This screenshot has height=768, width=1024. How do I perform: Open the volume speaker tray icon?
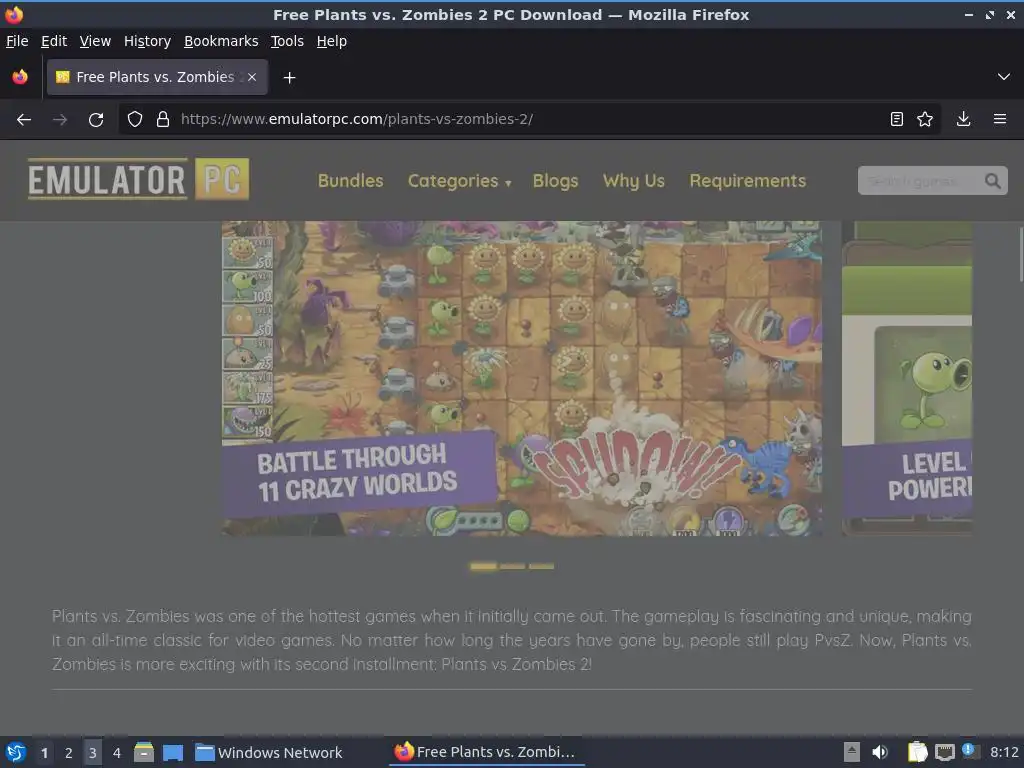(880, 752)
